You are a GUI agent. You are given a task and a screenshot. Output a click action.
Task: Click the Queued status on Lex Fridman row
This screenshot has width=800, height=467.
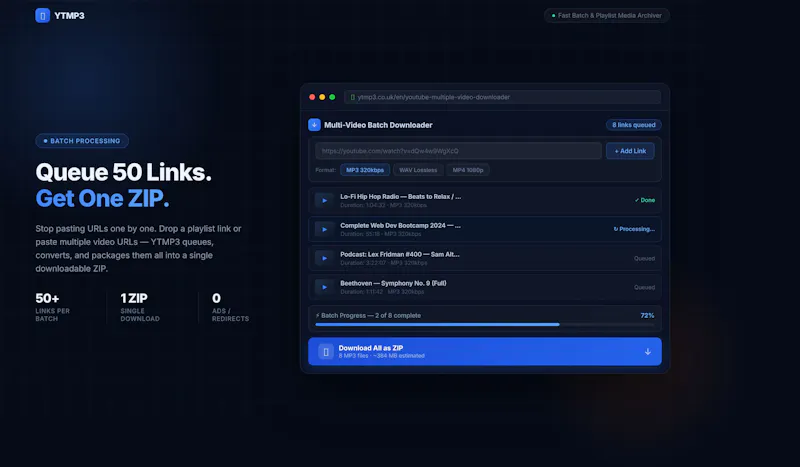tap(644, 258)
